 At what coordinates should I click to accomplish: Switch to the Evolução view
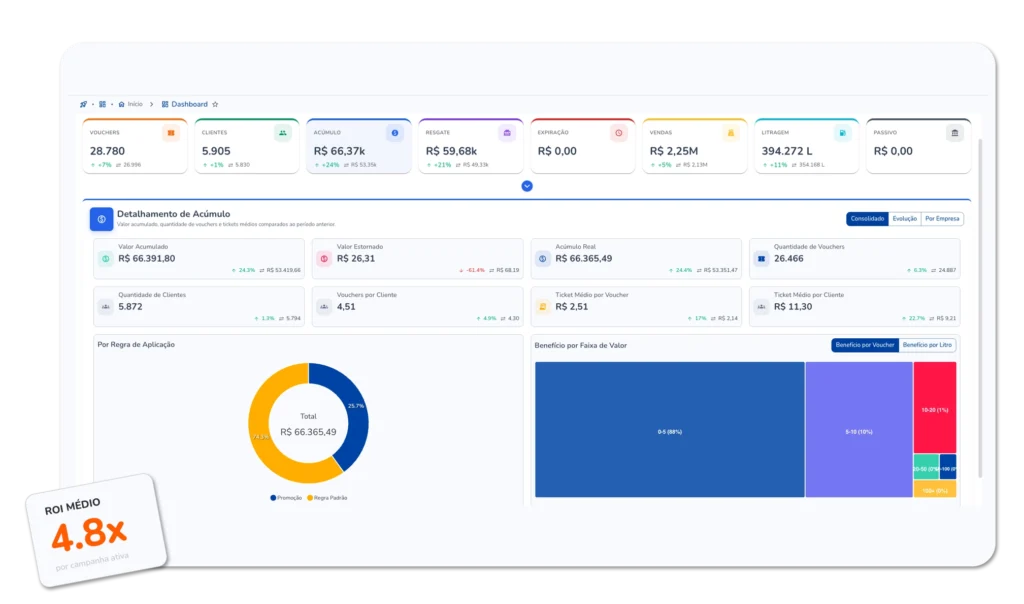point(904,219)
